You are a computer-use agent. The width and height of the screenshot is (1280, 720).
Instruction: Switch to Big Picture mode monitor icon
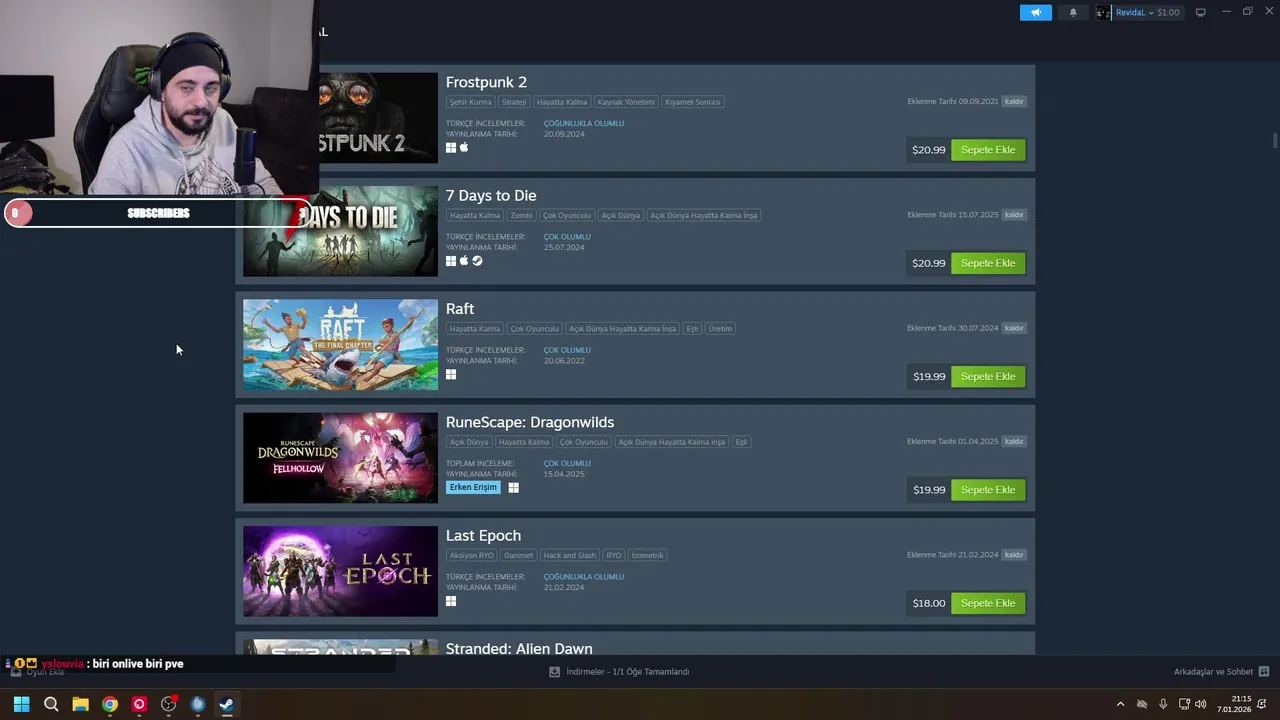pyautogui.click(x=1201, y=12)
